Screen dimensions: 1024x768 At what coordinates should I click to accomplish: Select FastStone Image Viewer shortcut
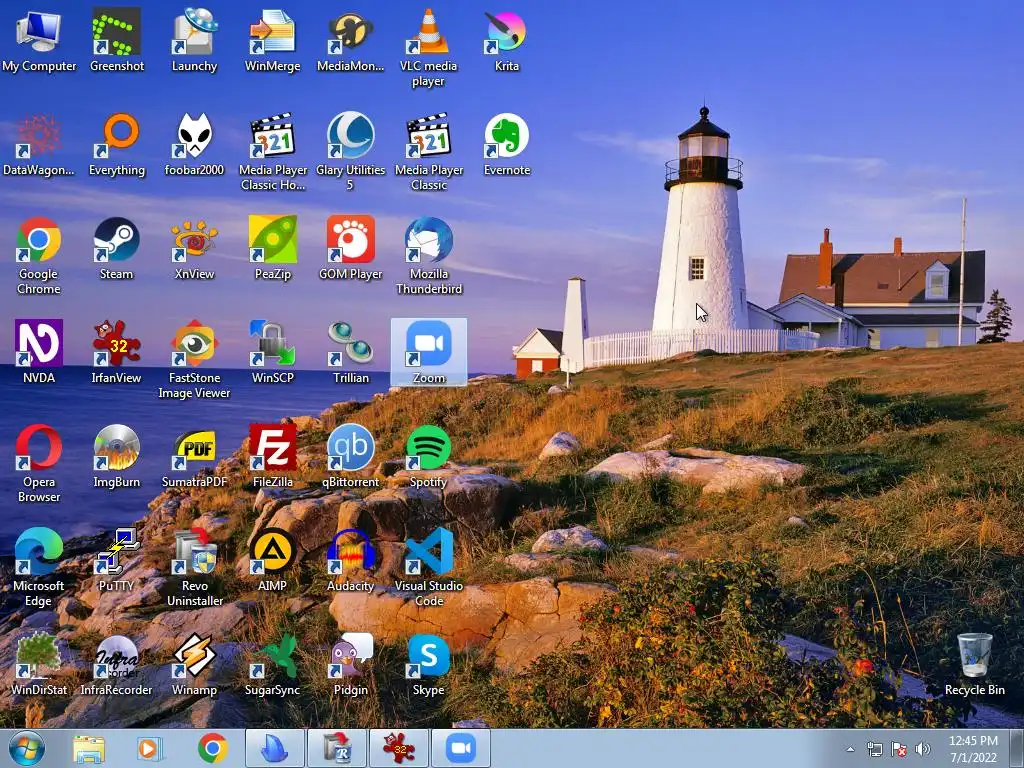[194, 360]
